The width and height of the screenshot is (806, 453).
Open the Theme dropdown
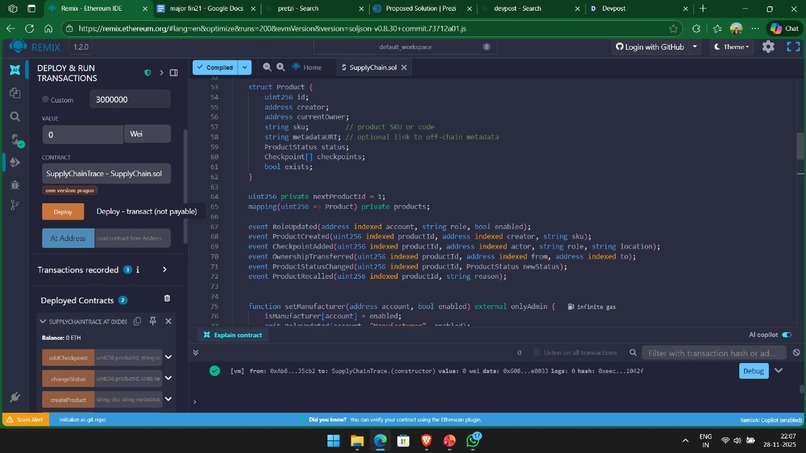[x=731, y=47]
